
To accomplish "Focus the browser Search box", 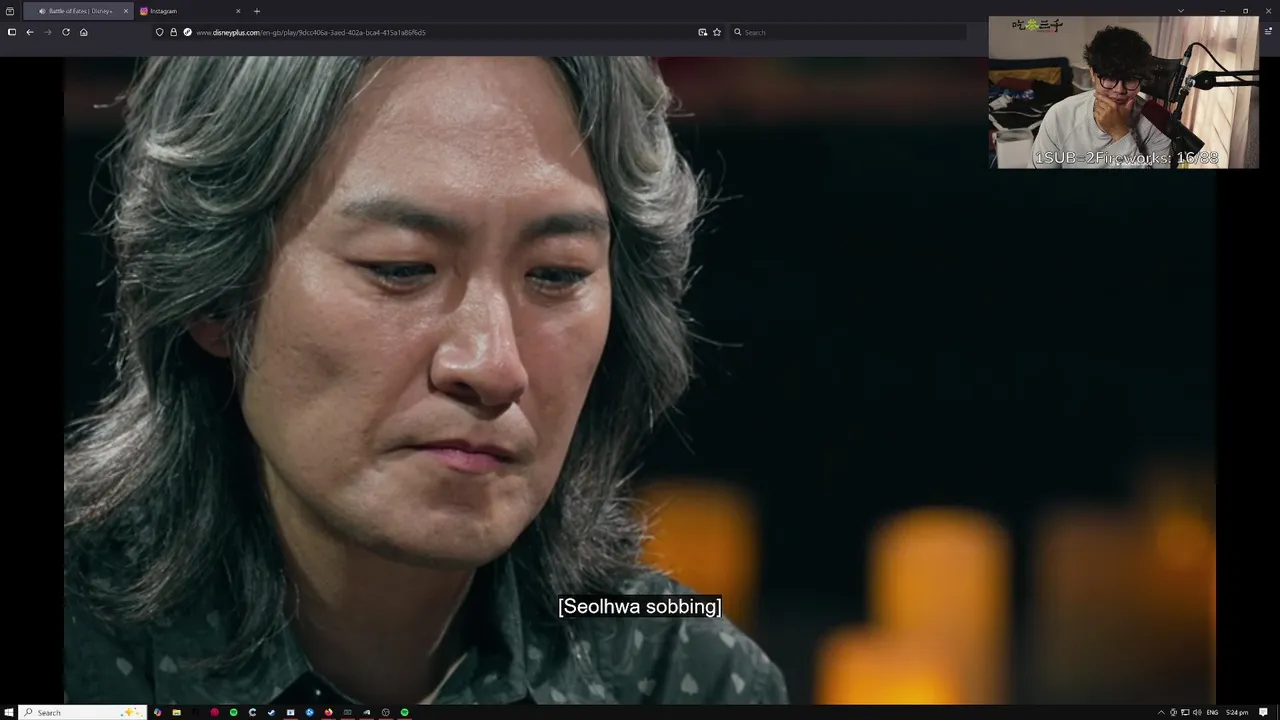I will point(848,32).
